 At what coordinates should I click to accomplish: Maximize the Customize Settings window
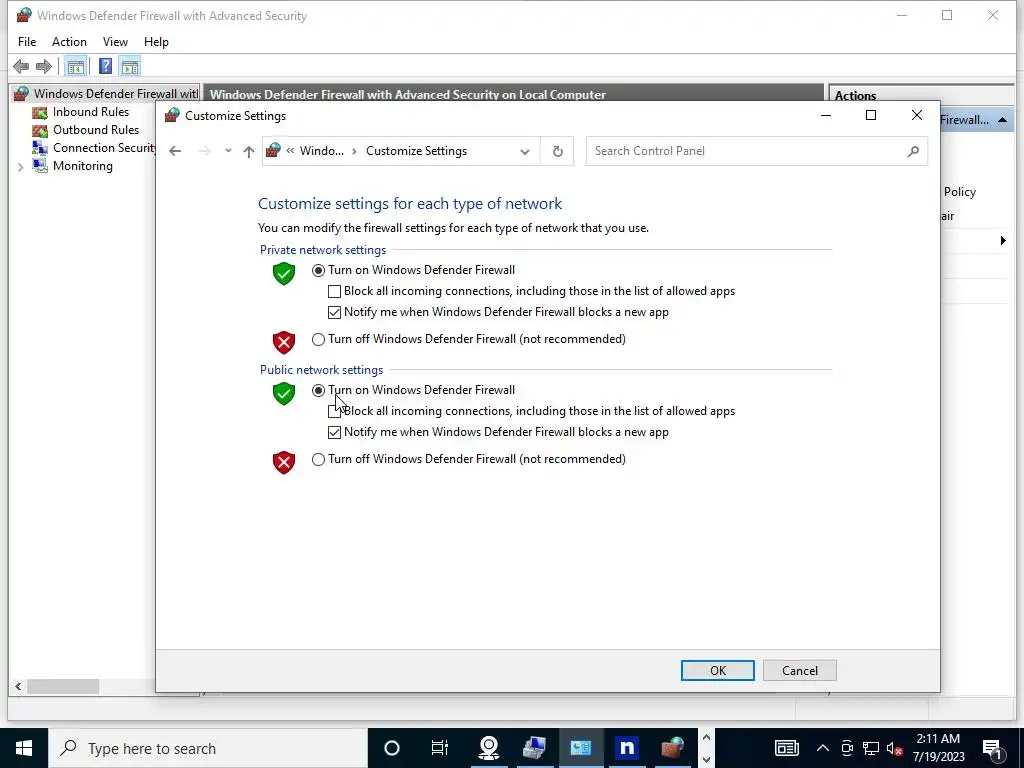point(871,116)
